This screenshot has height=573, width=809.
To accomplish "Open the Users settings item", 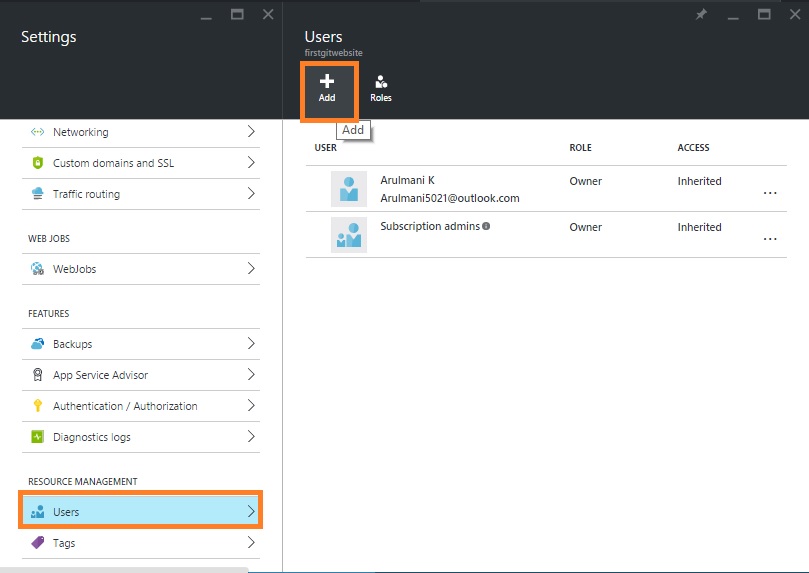I will tap(140, 512).
